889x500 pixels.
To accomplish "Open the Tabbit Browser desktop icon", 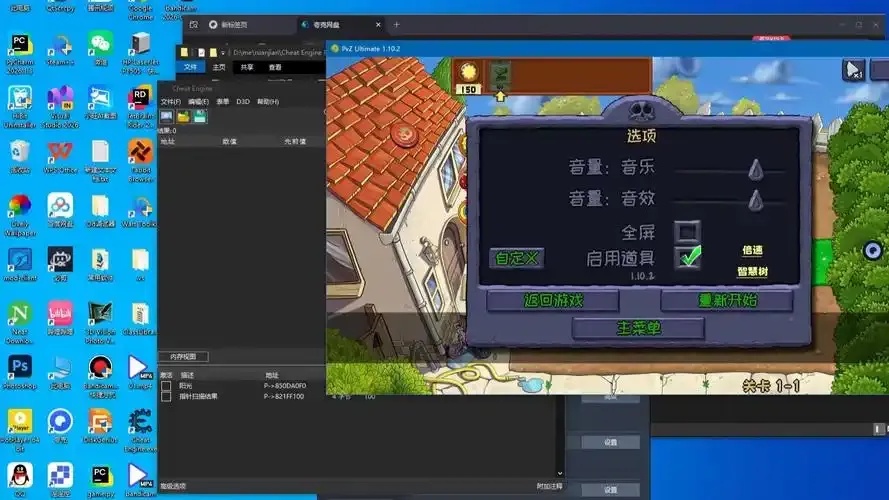I will 140,162.
